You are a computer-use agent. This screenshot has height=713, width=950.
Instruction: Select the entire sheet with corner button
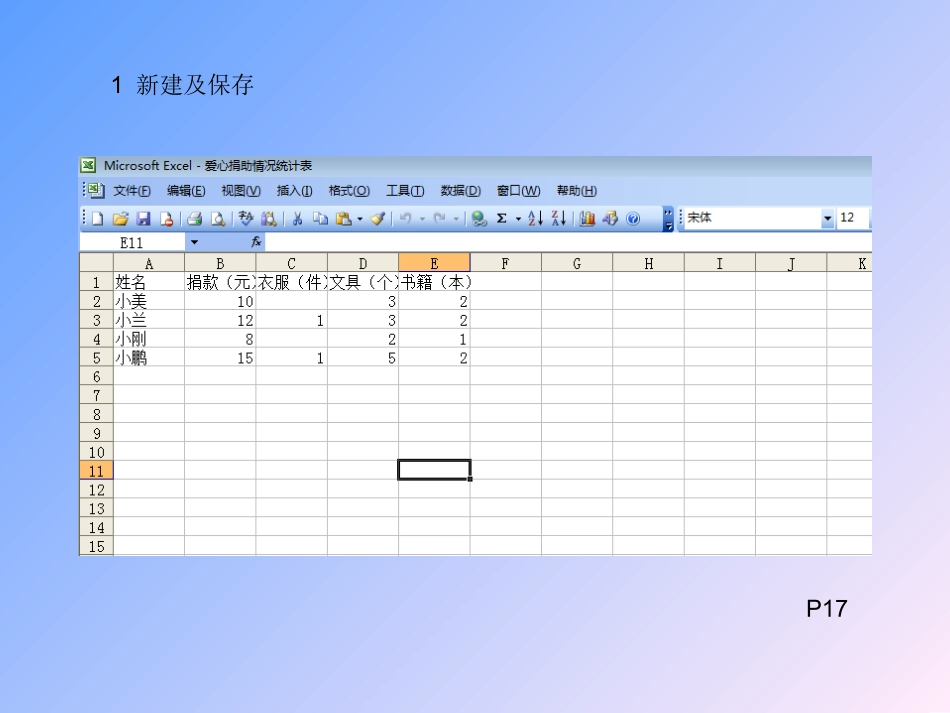coord(96,262)
